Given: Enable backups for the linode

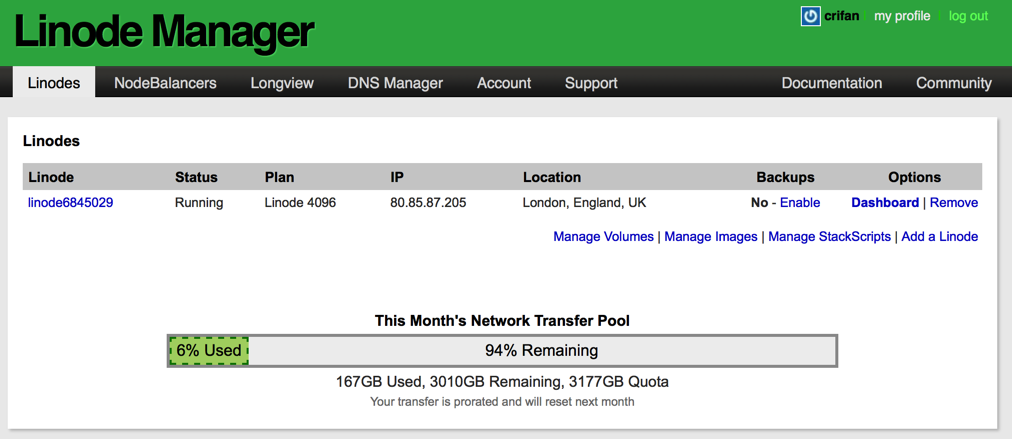Looking at the screenshot, I should [800, 203].
